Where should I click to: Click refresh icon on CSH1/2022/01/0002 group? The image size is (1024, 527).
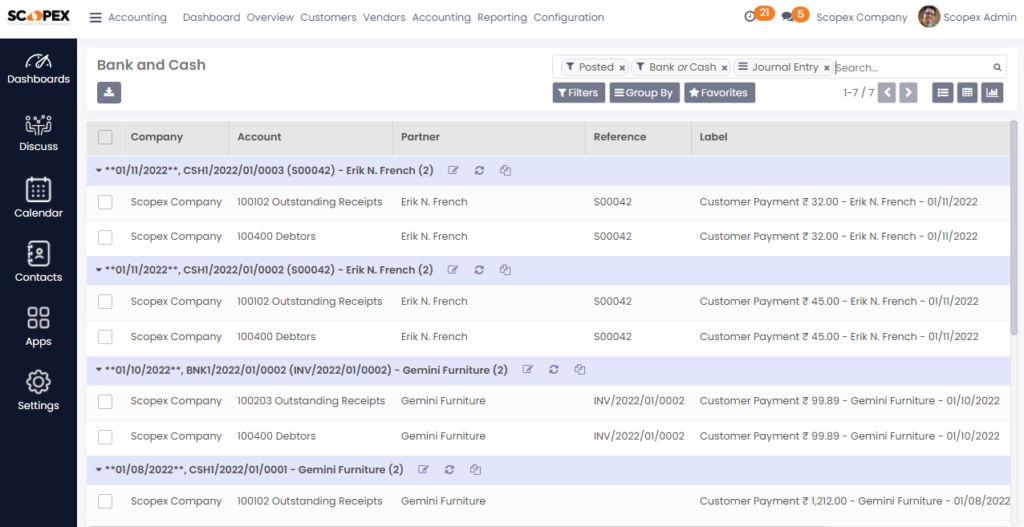point(479,270)
